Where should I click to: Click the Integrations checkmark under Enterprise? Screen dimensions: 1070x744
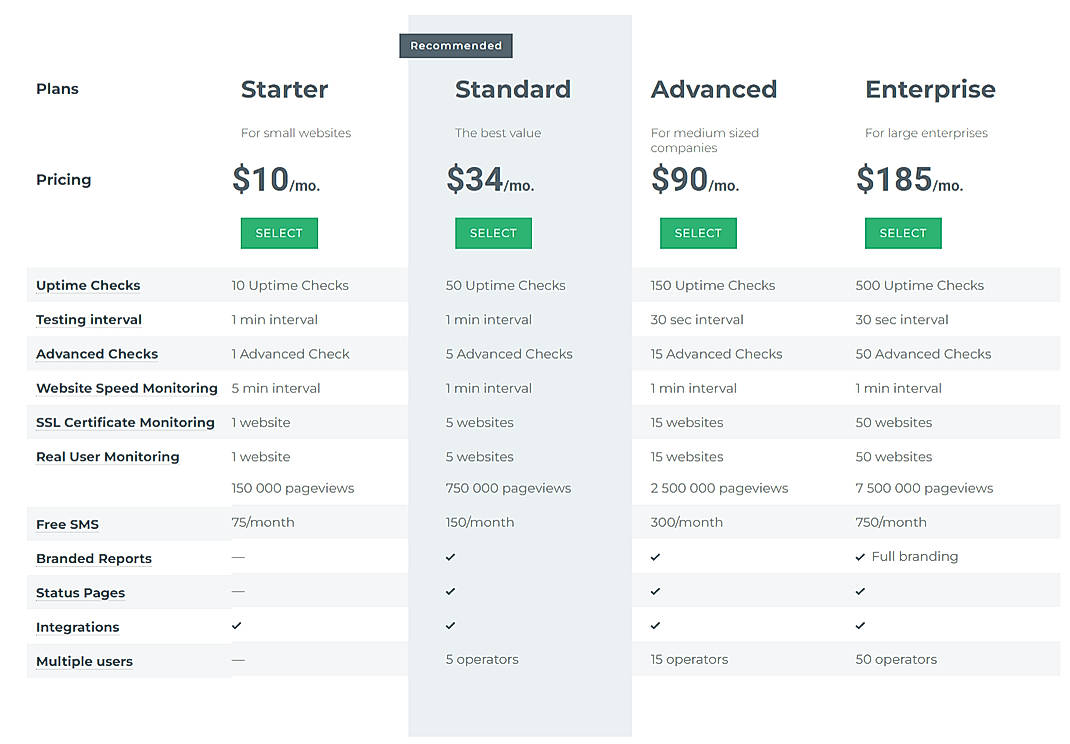click(860, 625)
